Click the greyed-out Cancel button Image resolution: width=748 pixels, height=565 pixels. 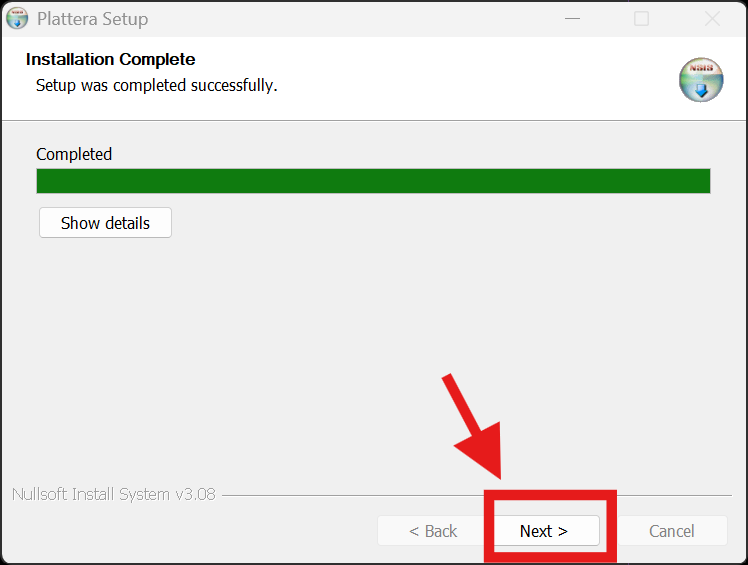coord(671,531)
